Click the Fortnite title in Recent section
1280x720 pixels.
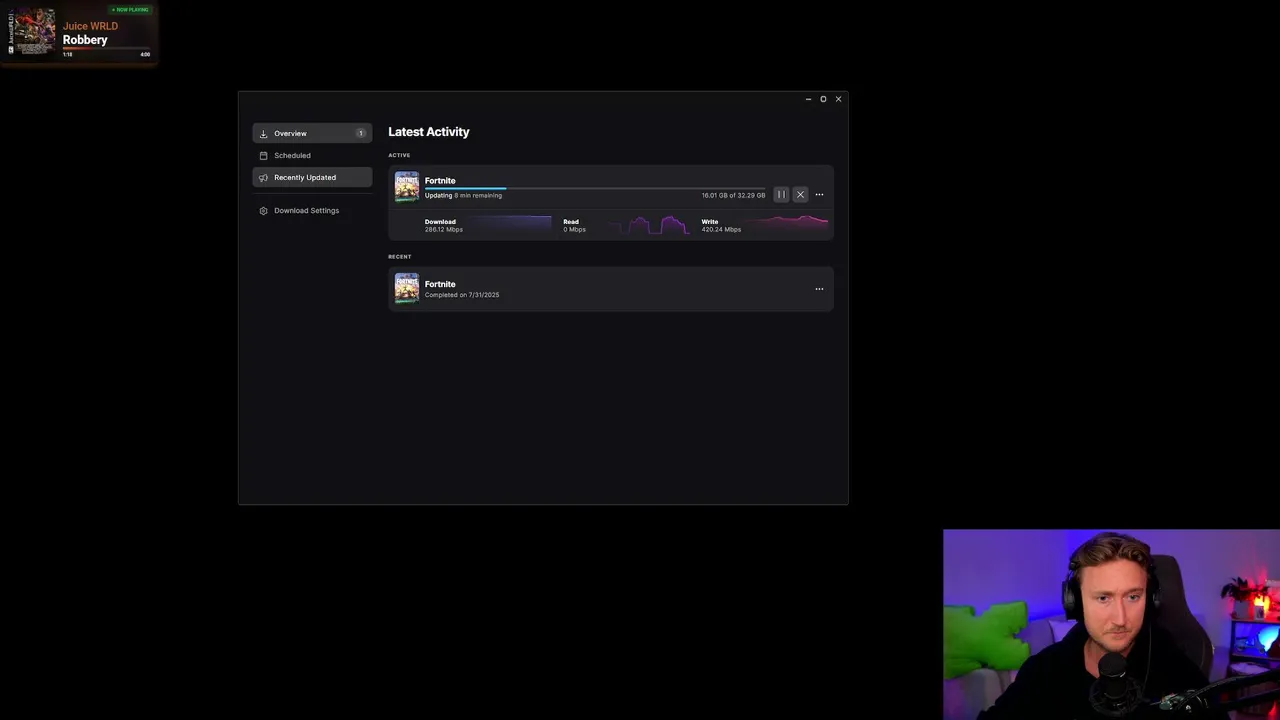click(440, 284)
